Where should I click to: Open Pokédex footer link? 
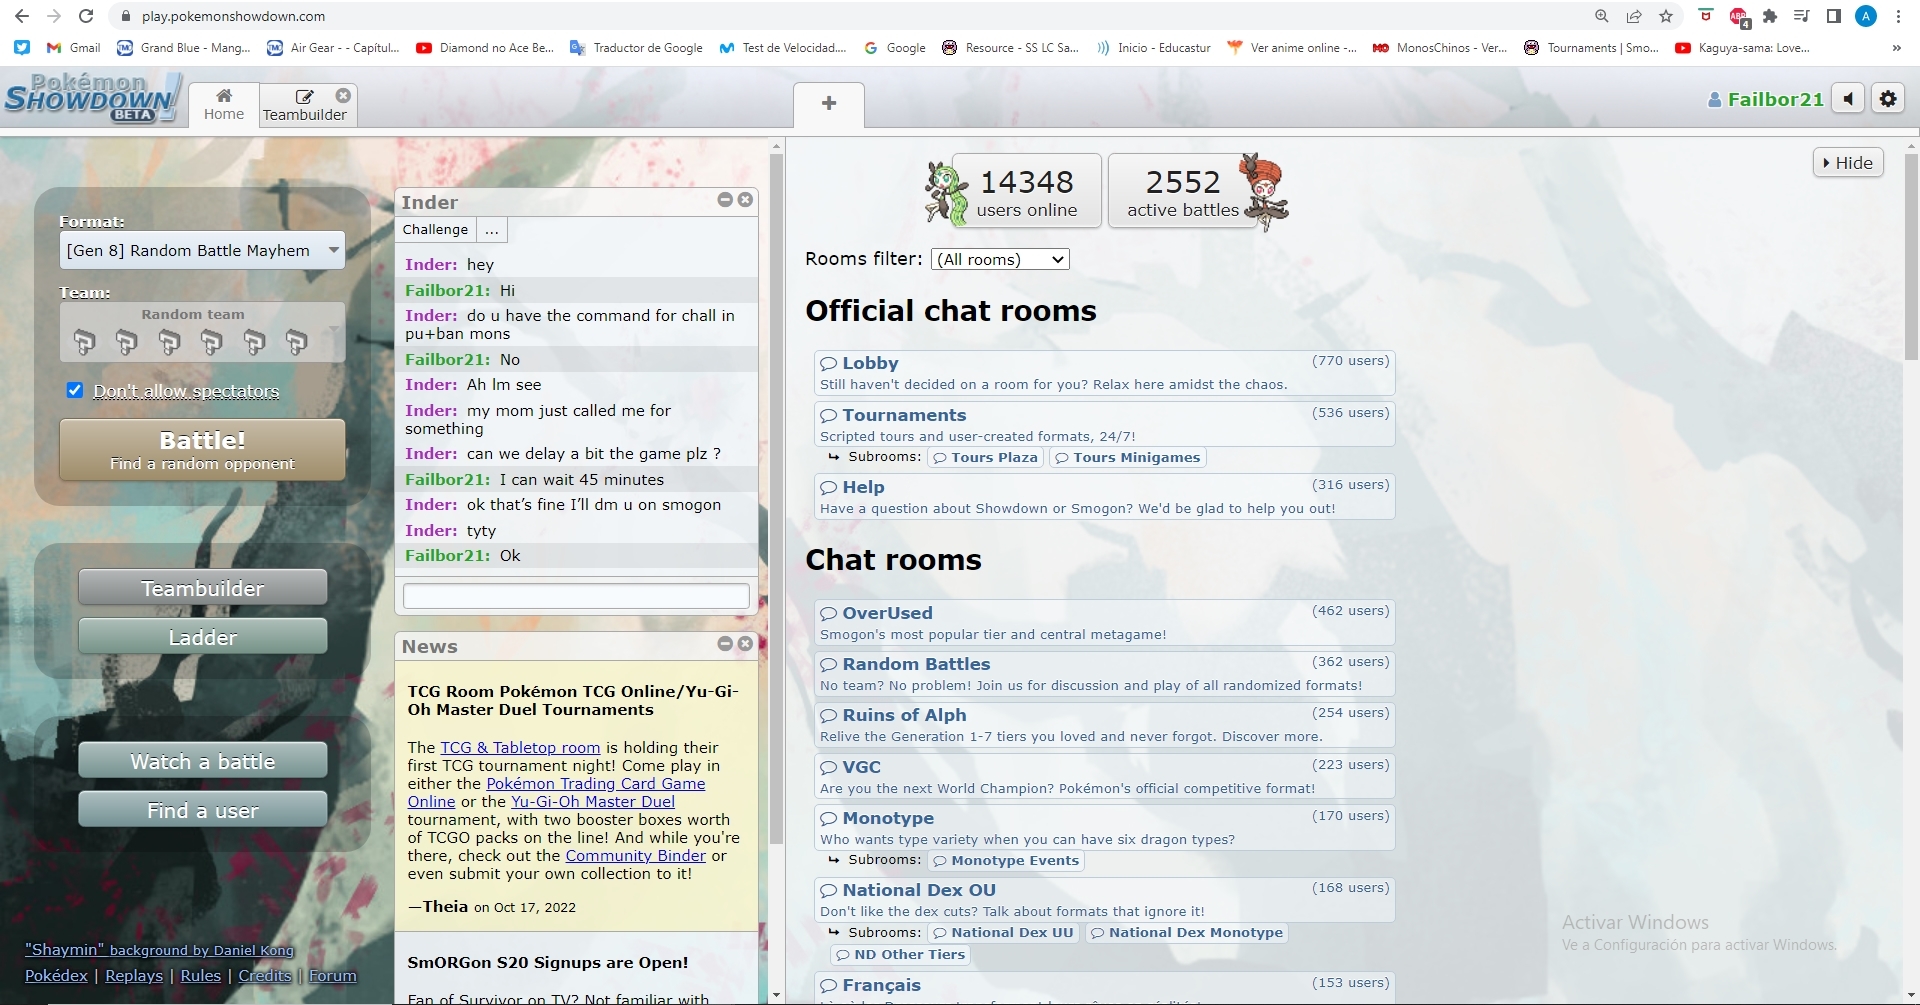click(x=56, y=975)
